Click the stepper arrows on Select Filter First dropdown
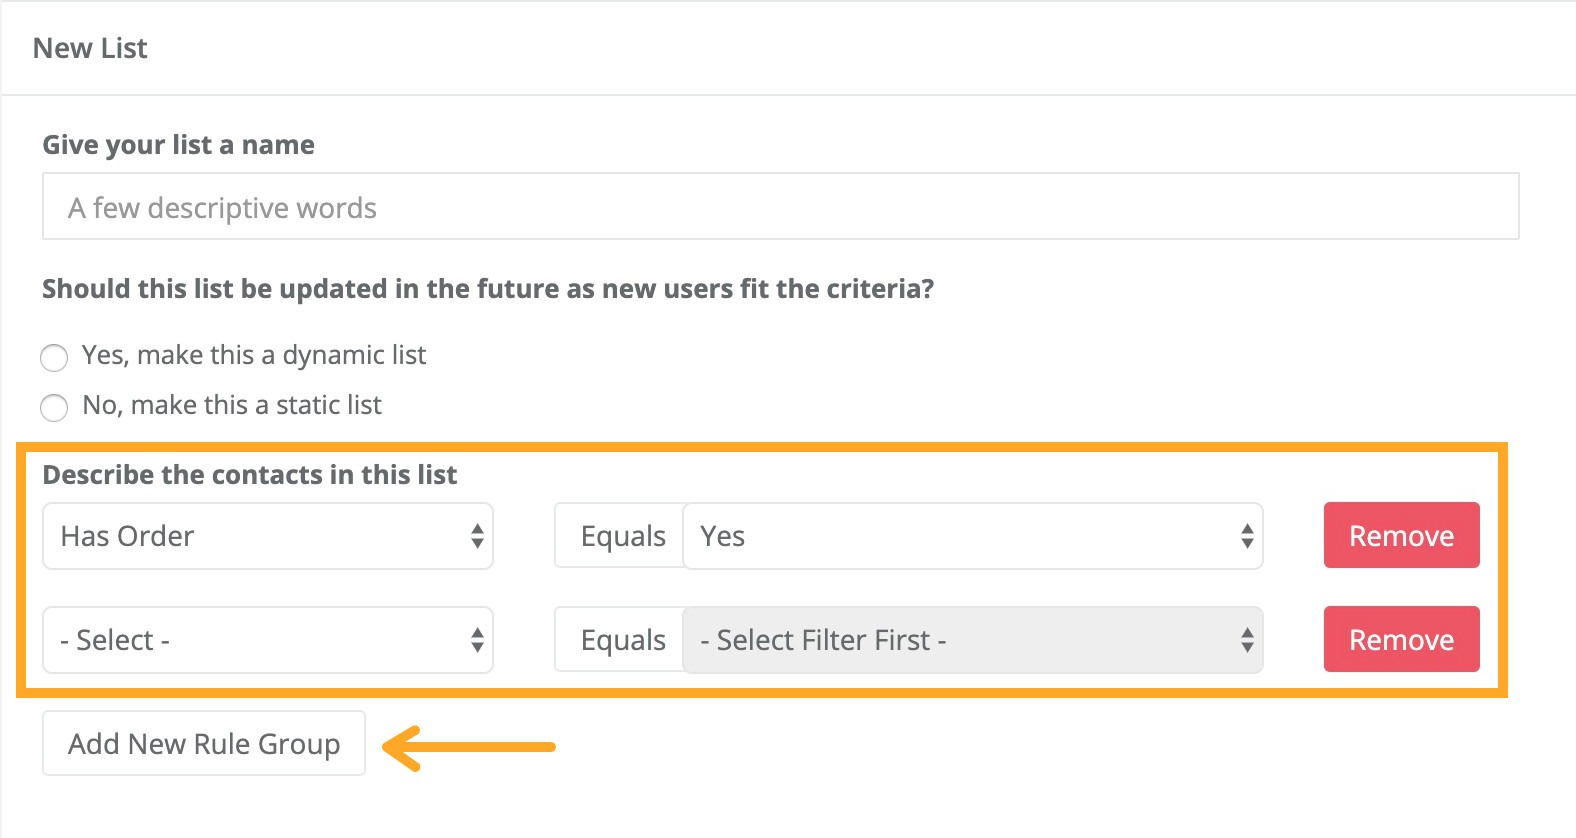 tap(1246, 640)
